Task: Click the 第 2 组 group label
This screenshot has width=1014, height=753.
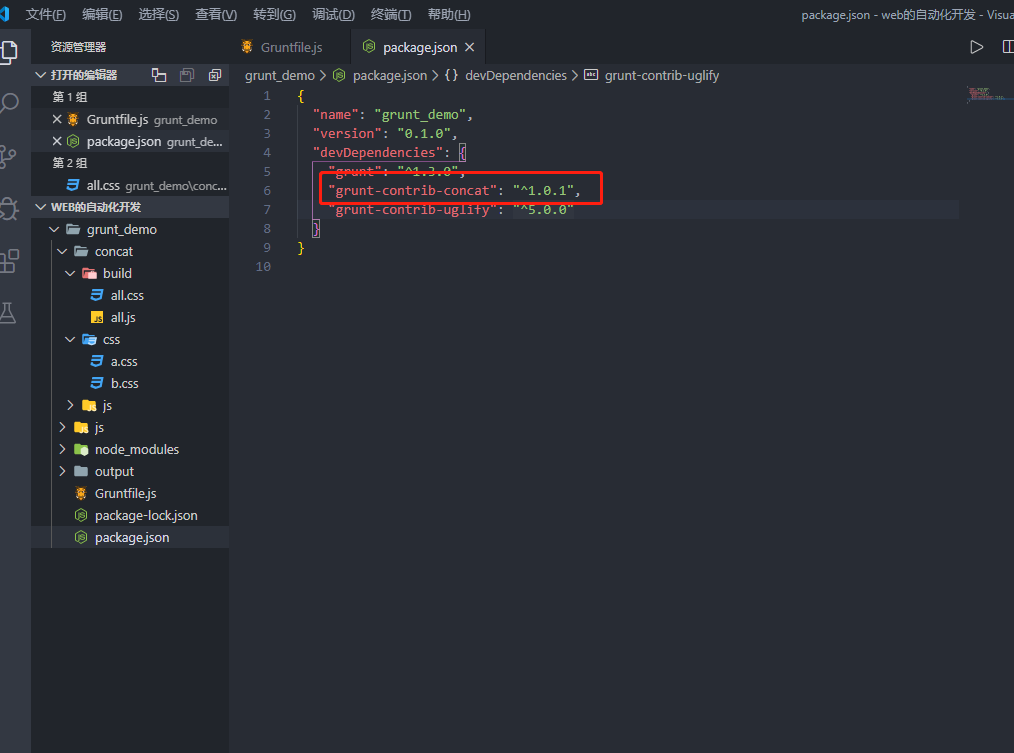Action: [70, 163]
